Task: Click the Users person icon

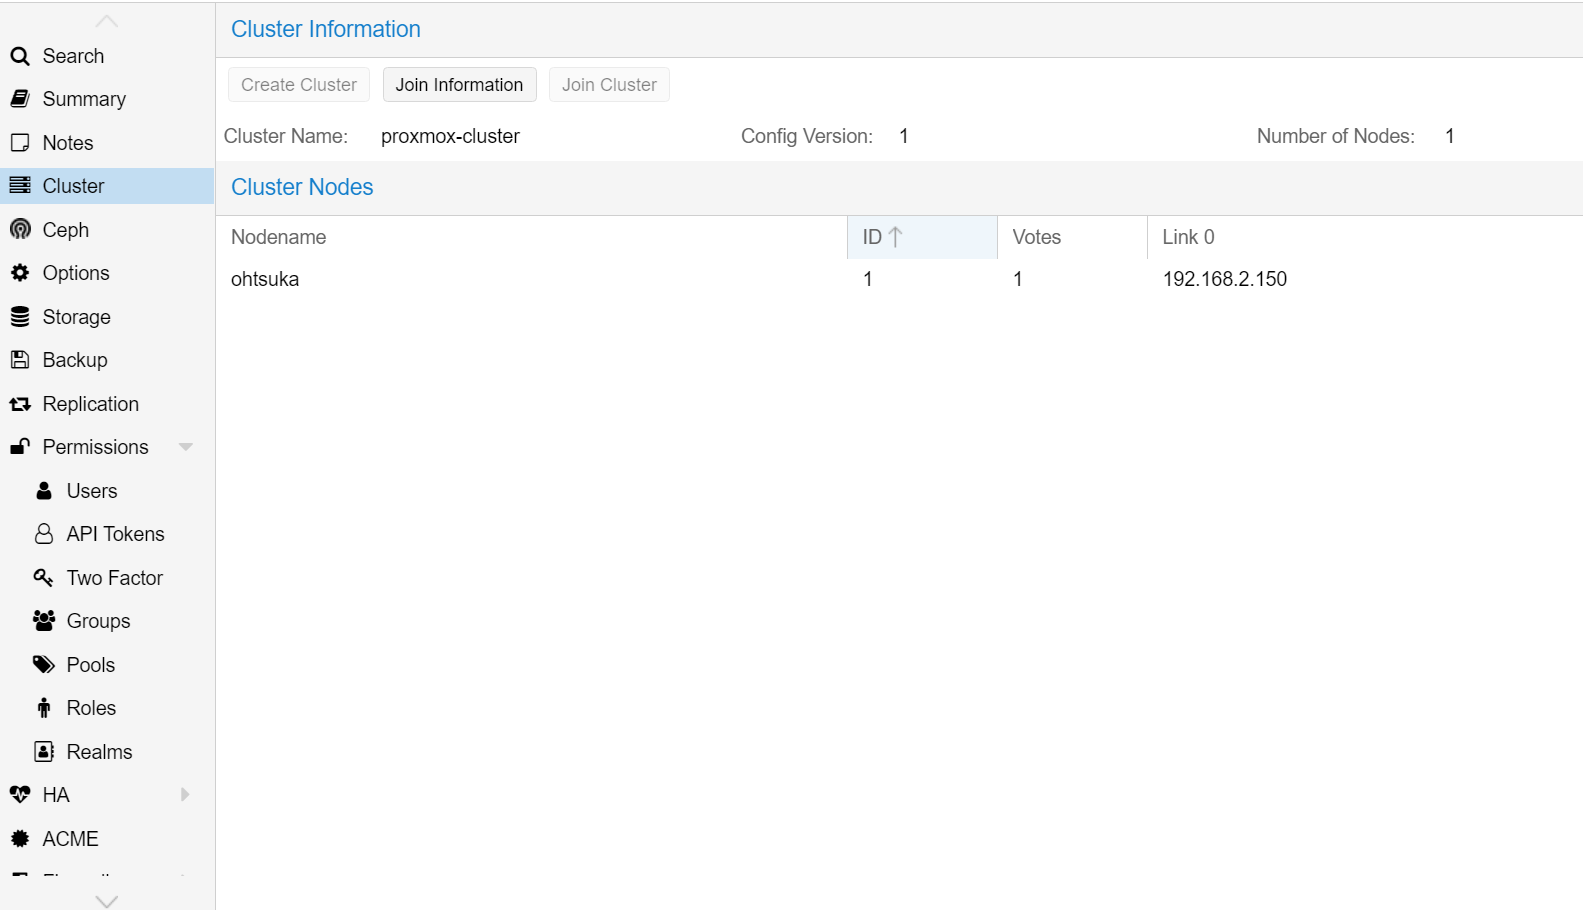Action: [x=44, y=491]
